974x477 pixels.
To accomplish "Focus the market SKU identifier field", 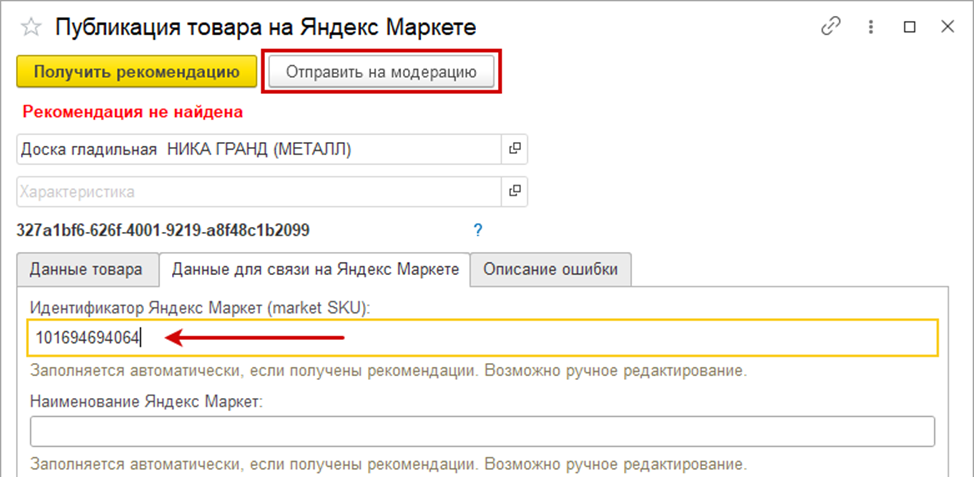I will pyautogui.click(x=480, y=338).
